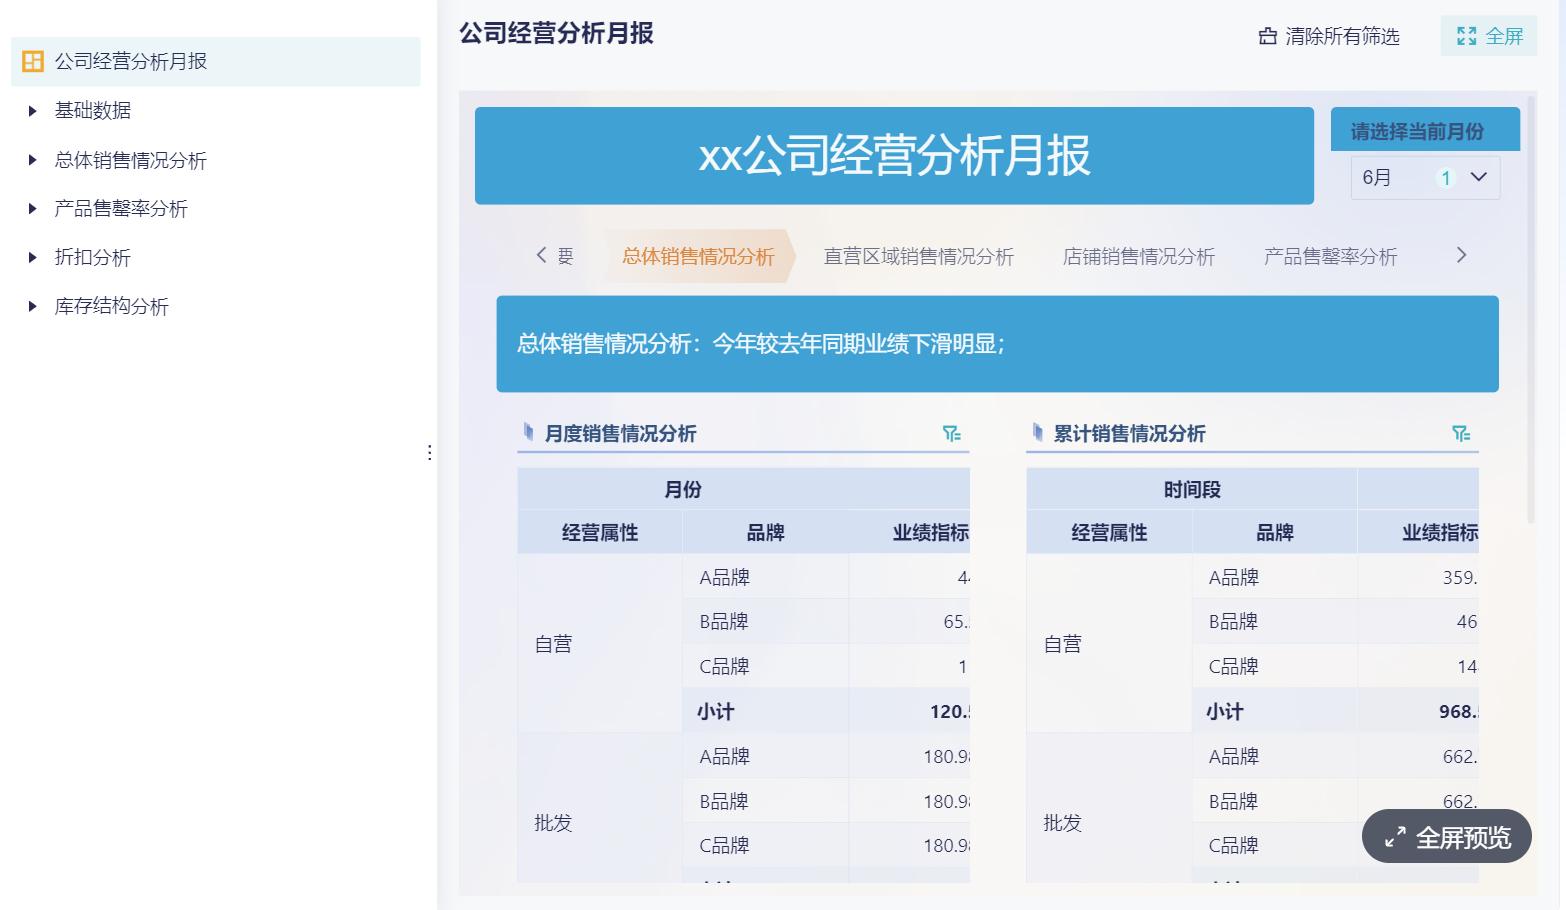Viewport: 1566px width, 910px height.
Task: Expand the 基础数据 tree node
Action: 33,111
